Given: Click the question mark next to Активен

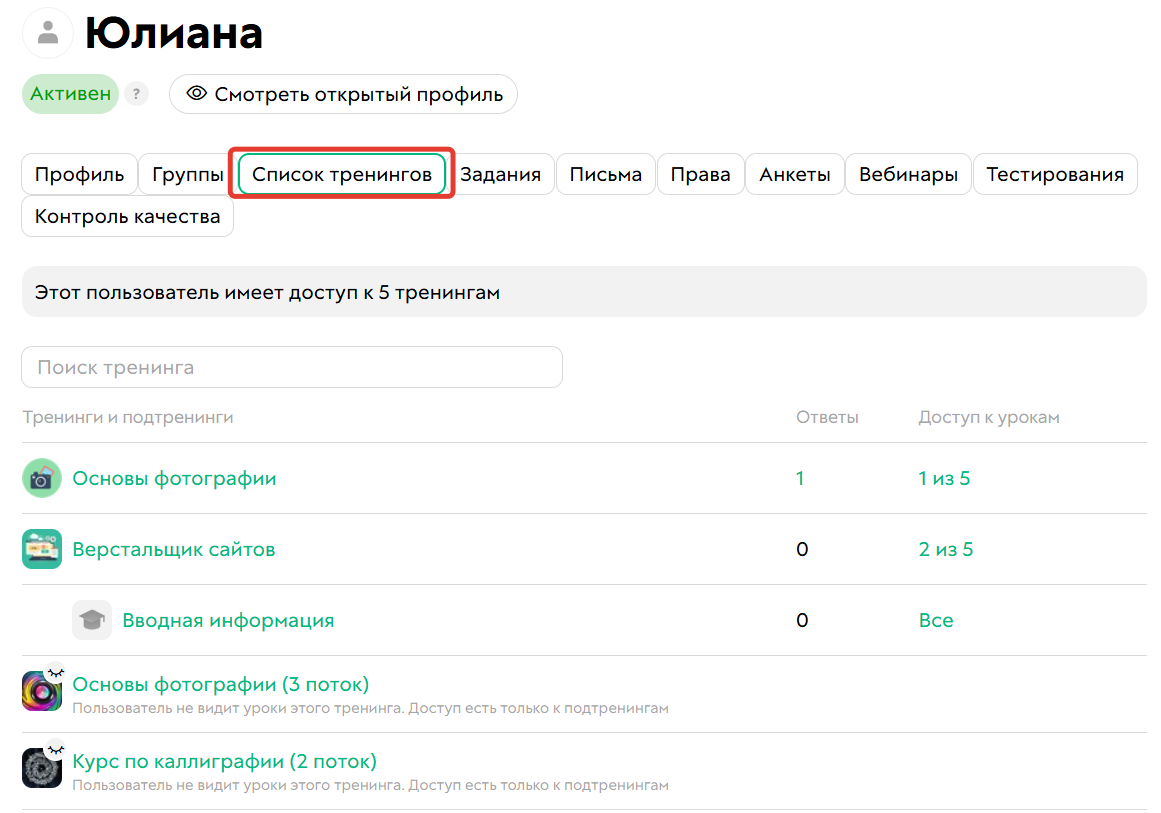Looking at the screenshot, I should [136, 93].
